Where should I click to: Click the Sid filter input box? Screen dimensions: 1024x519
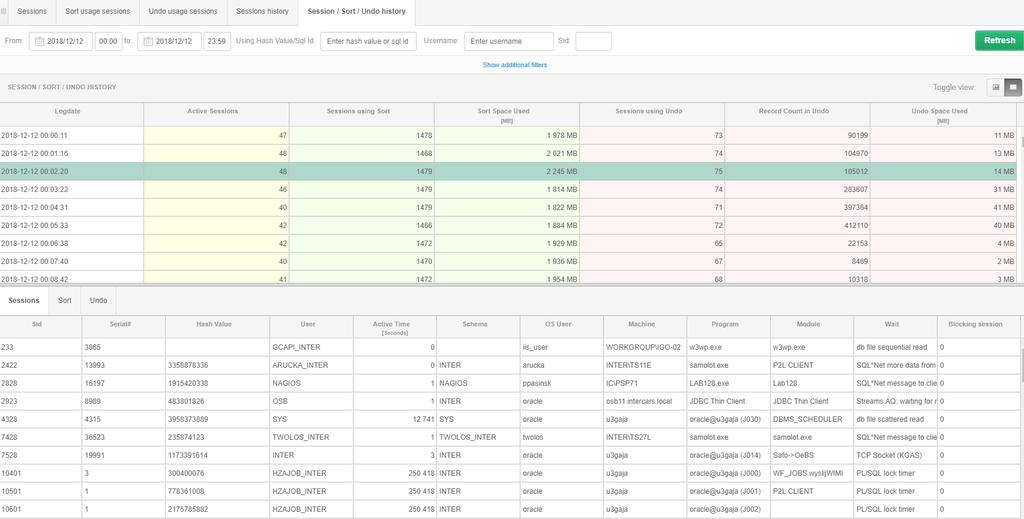tap(593, 41)
